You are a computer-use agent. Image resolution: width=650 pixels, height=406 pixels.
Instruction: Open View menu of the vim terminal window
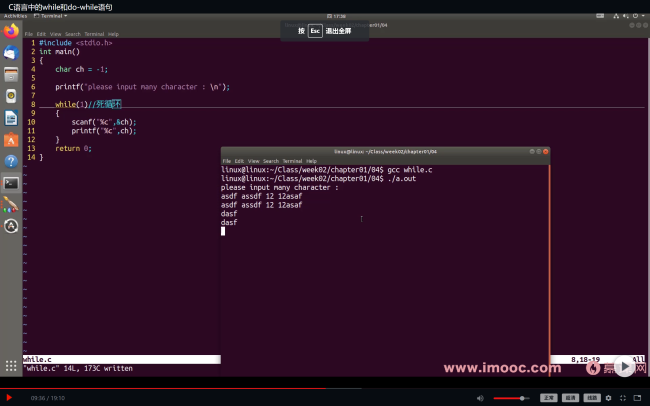click(56, 34)
